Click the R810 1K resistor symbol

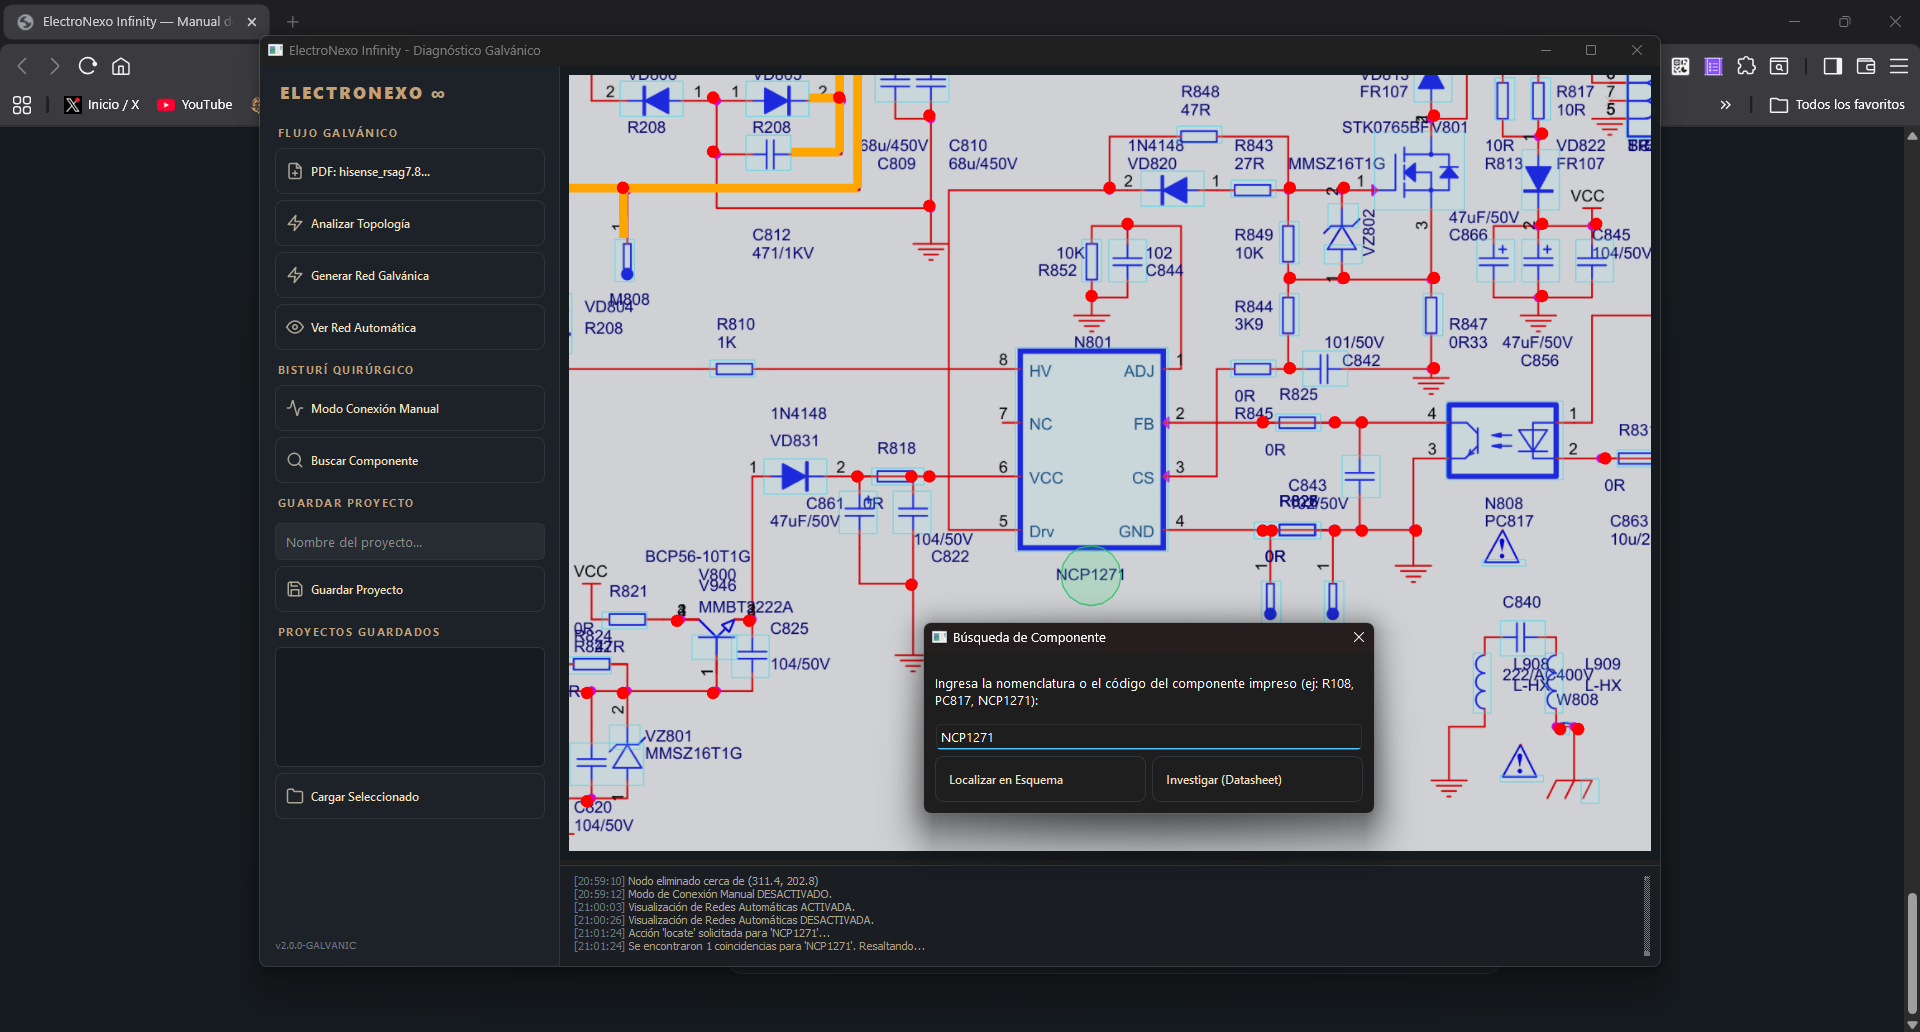click(x=734, y=369)
